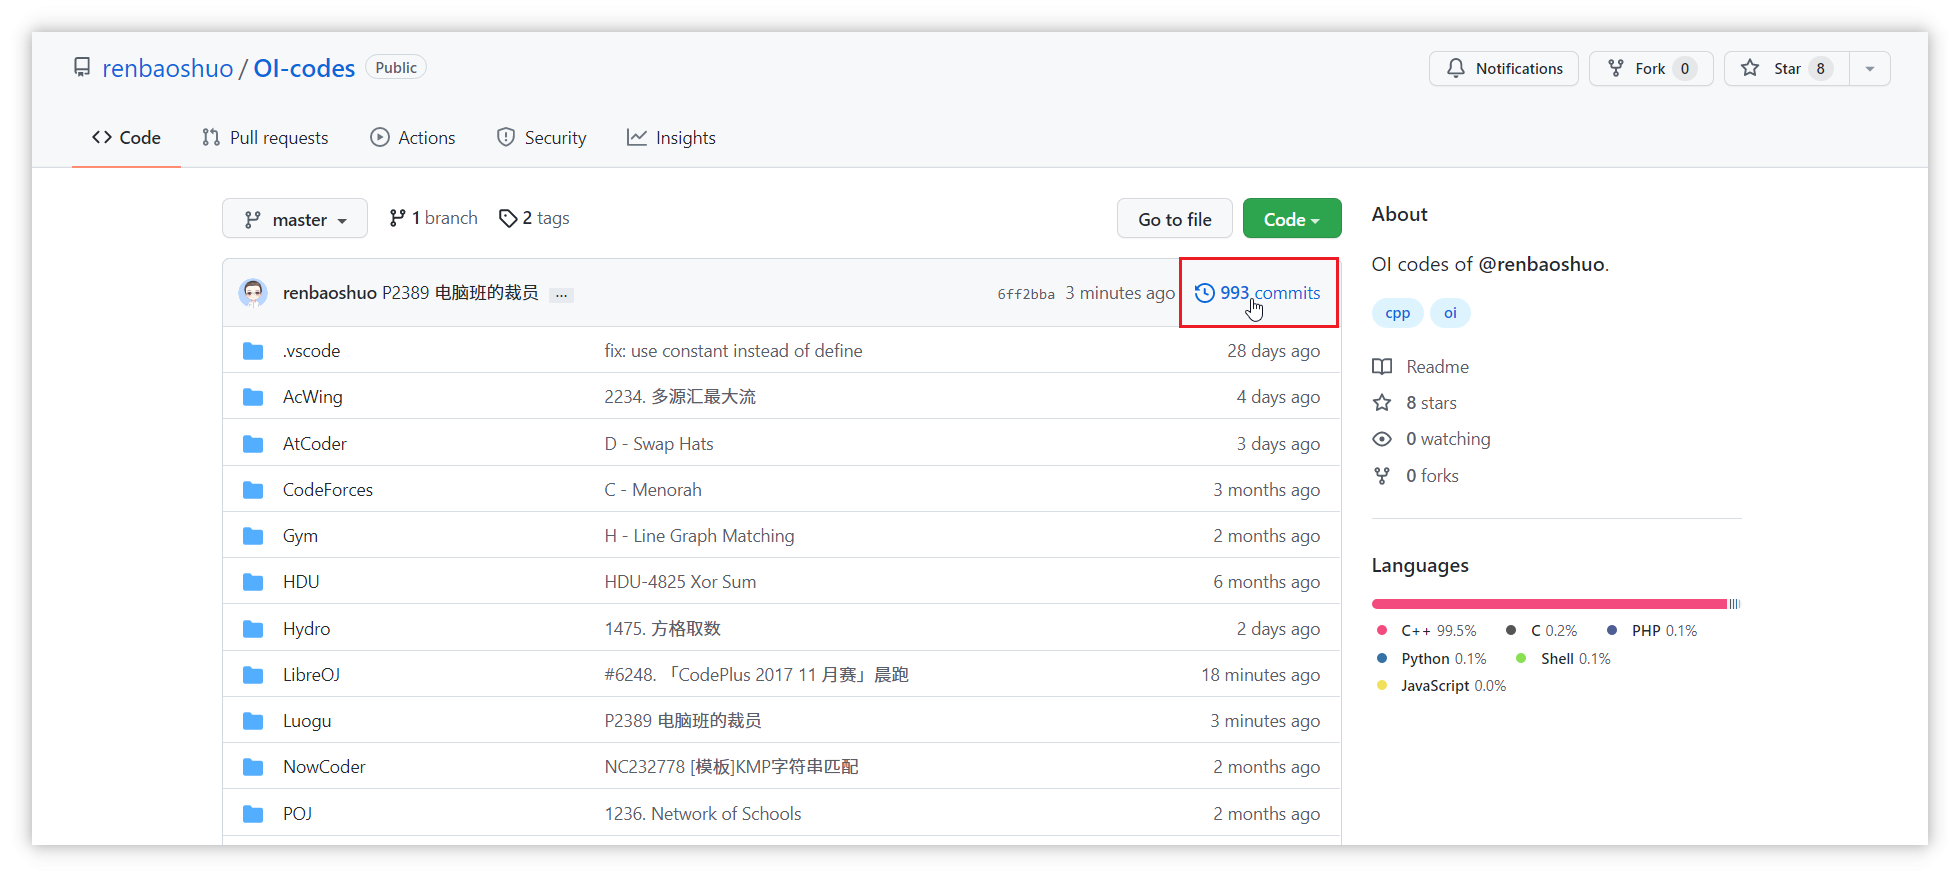Open the renbaoshuo owner profile link
The height and width of the screenshot is (877, 1960).
point(168,68)
